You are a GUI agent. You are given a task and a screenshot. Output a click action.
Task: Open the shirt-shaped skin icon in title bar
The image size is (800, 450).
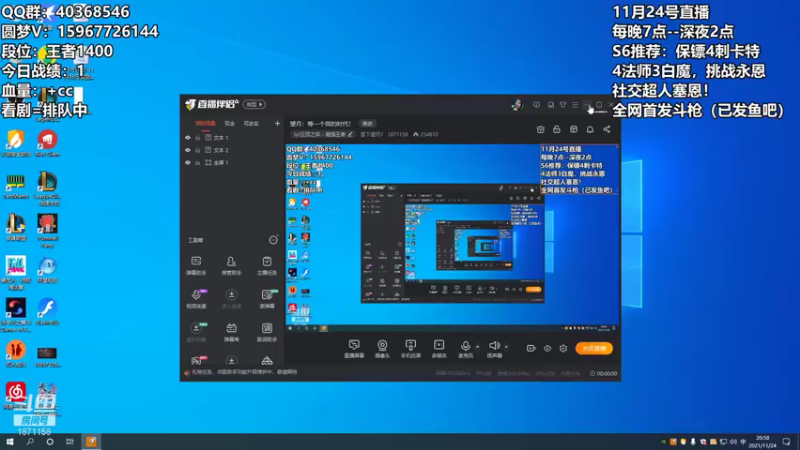click(563, 105)
